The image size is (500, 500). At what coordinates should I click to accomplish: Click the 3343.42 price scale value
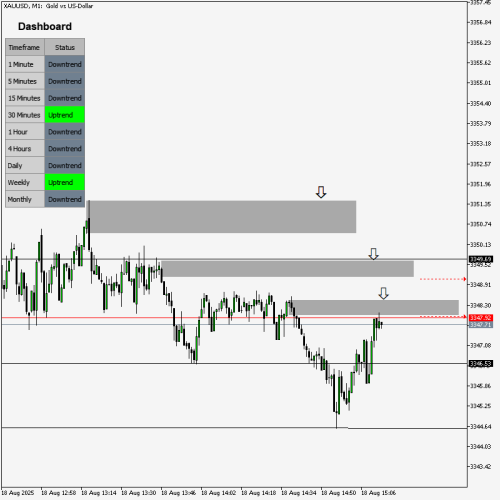[480, 466]
